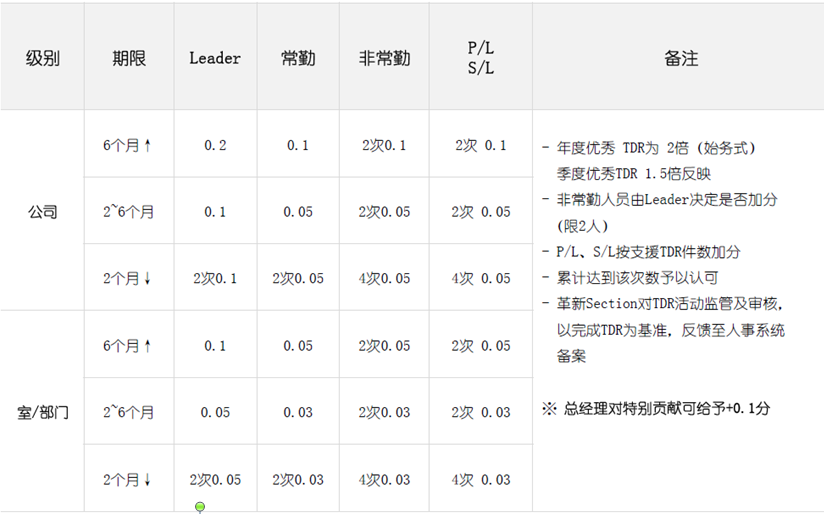The height and width of the screenshot is (514, 824).
Task: Click the 2次0.03 cell in the 常勤 column
Action: (298, 480)
